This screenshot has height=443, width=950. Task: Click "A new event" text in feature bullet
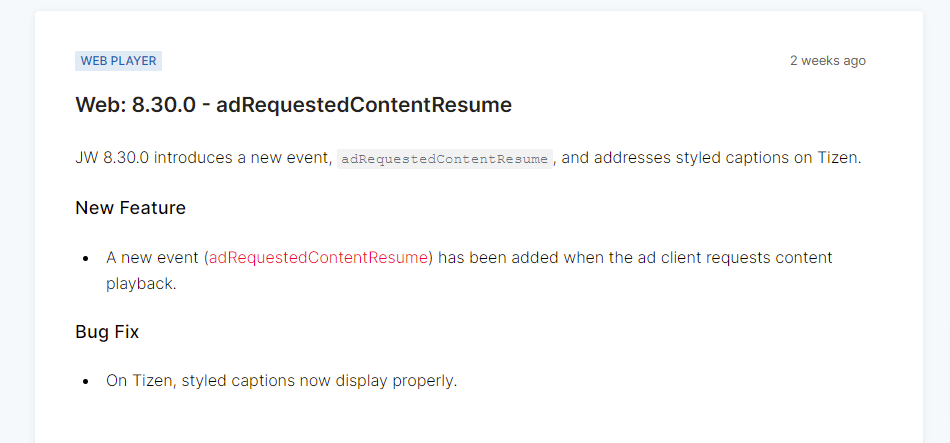(152, 258)
